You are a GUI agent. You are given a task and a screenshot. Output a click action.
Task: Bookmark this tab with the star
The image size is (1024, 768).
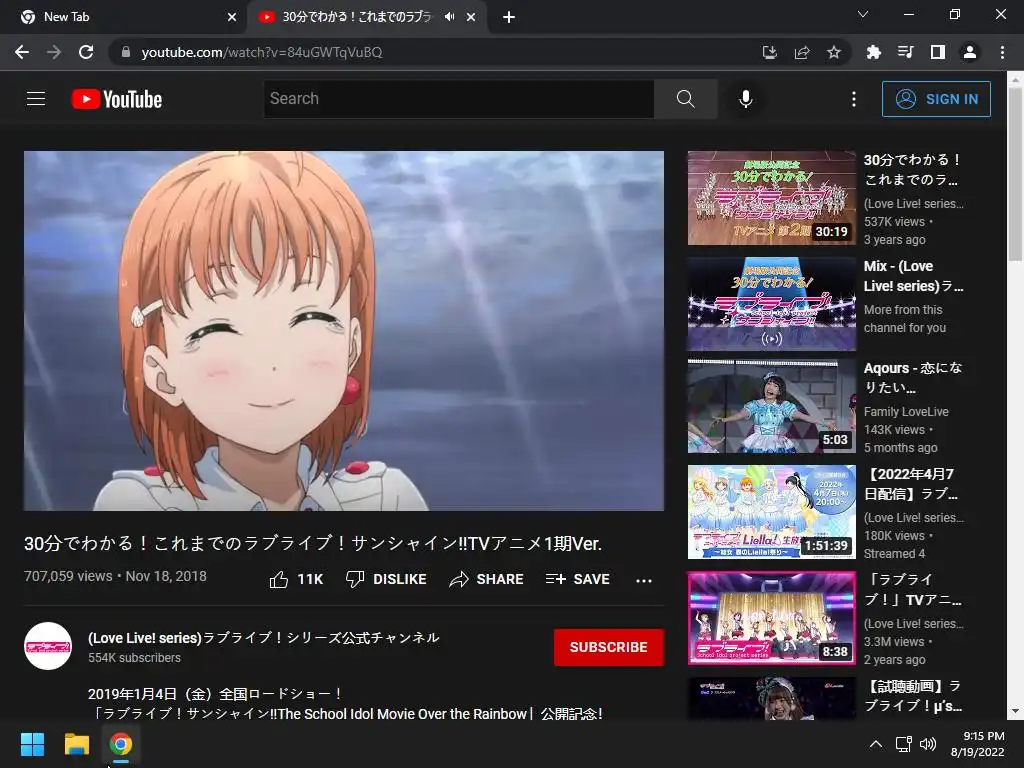tap(834, 52)
